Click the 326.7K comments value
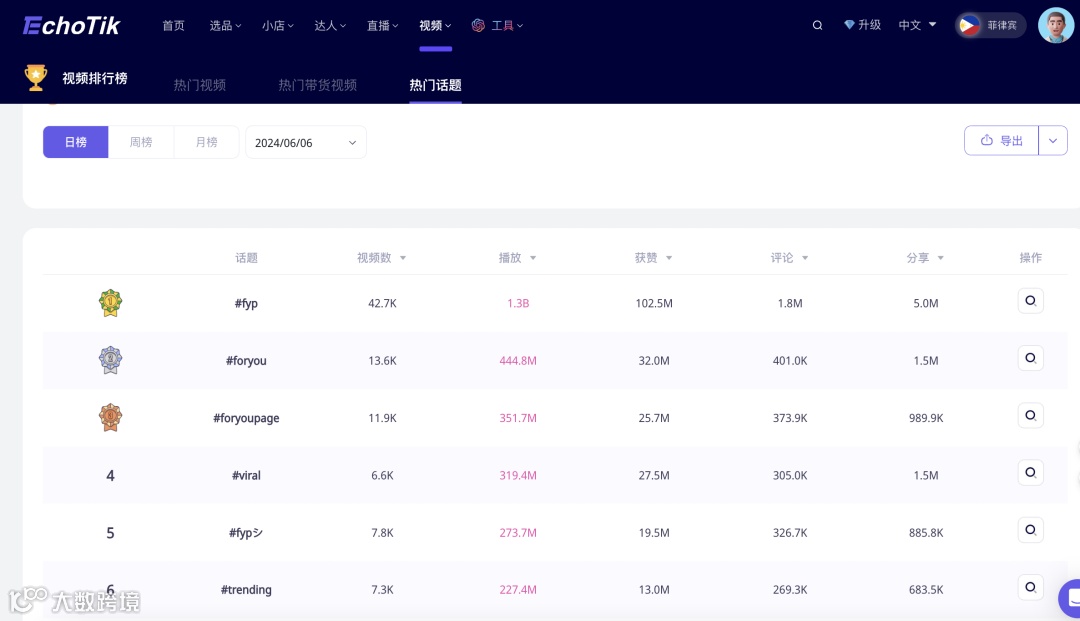Viewport: 1080px width, 621px height. point(790,532)
